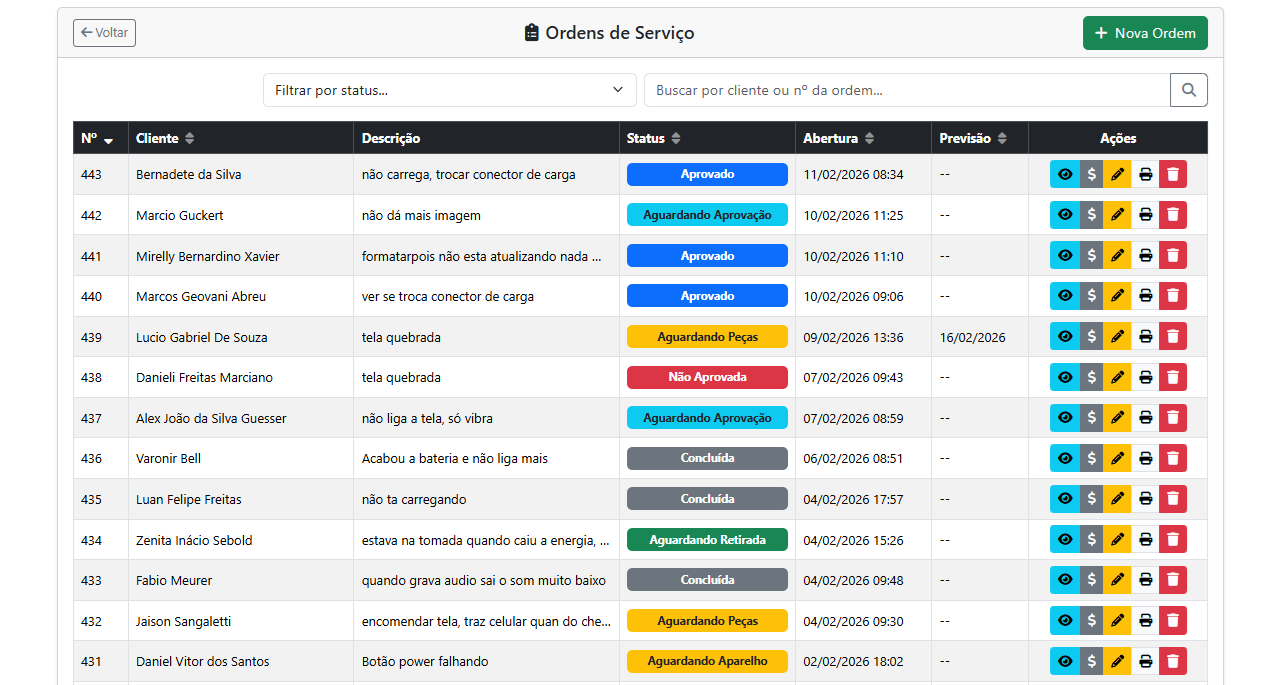This screenshot has width=1283, height=685.
Task: Click the 'Aguardando Peças' badge on order 432
Action: click(707, 620)
